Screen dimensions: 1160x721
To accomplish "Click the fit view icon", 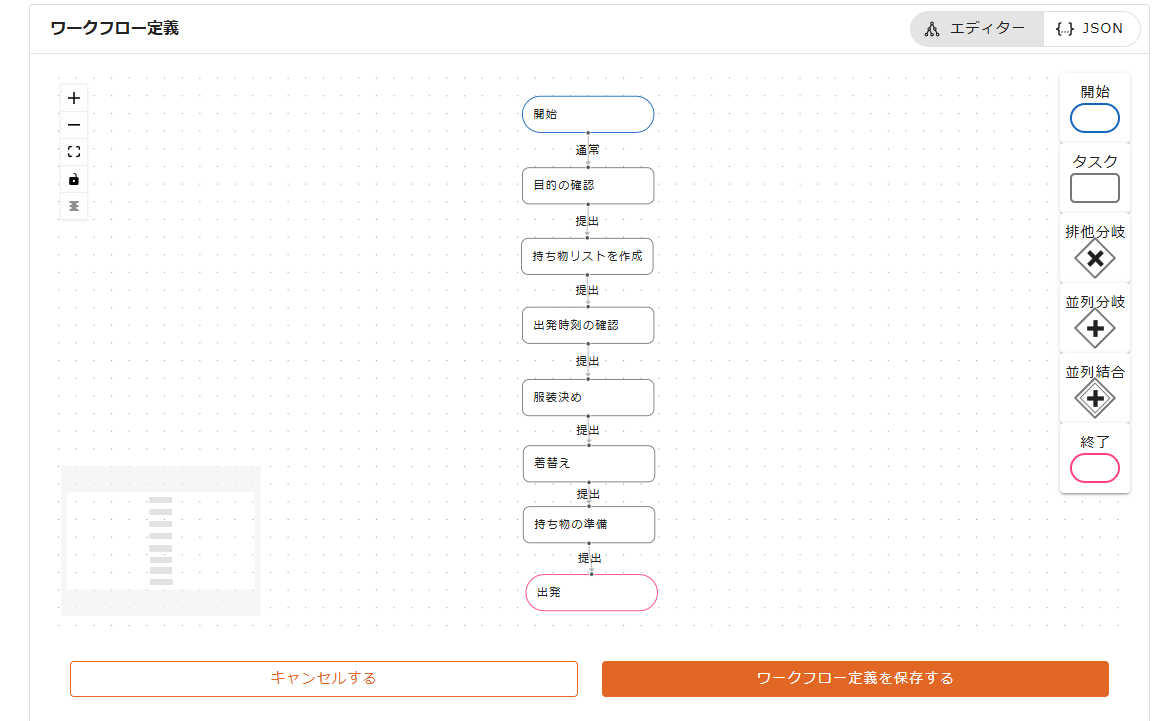I will [x=74, y=152].
